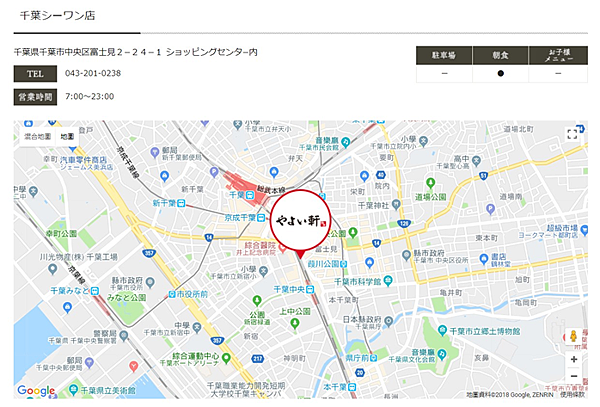Click 千葉市立郷土博物館 marker

(442, 330)
